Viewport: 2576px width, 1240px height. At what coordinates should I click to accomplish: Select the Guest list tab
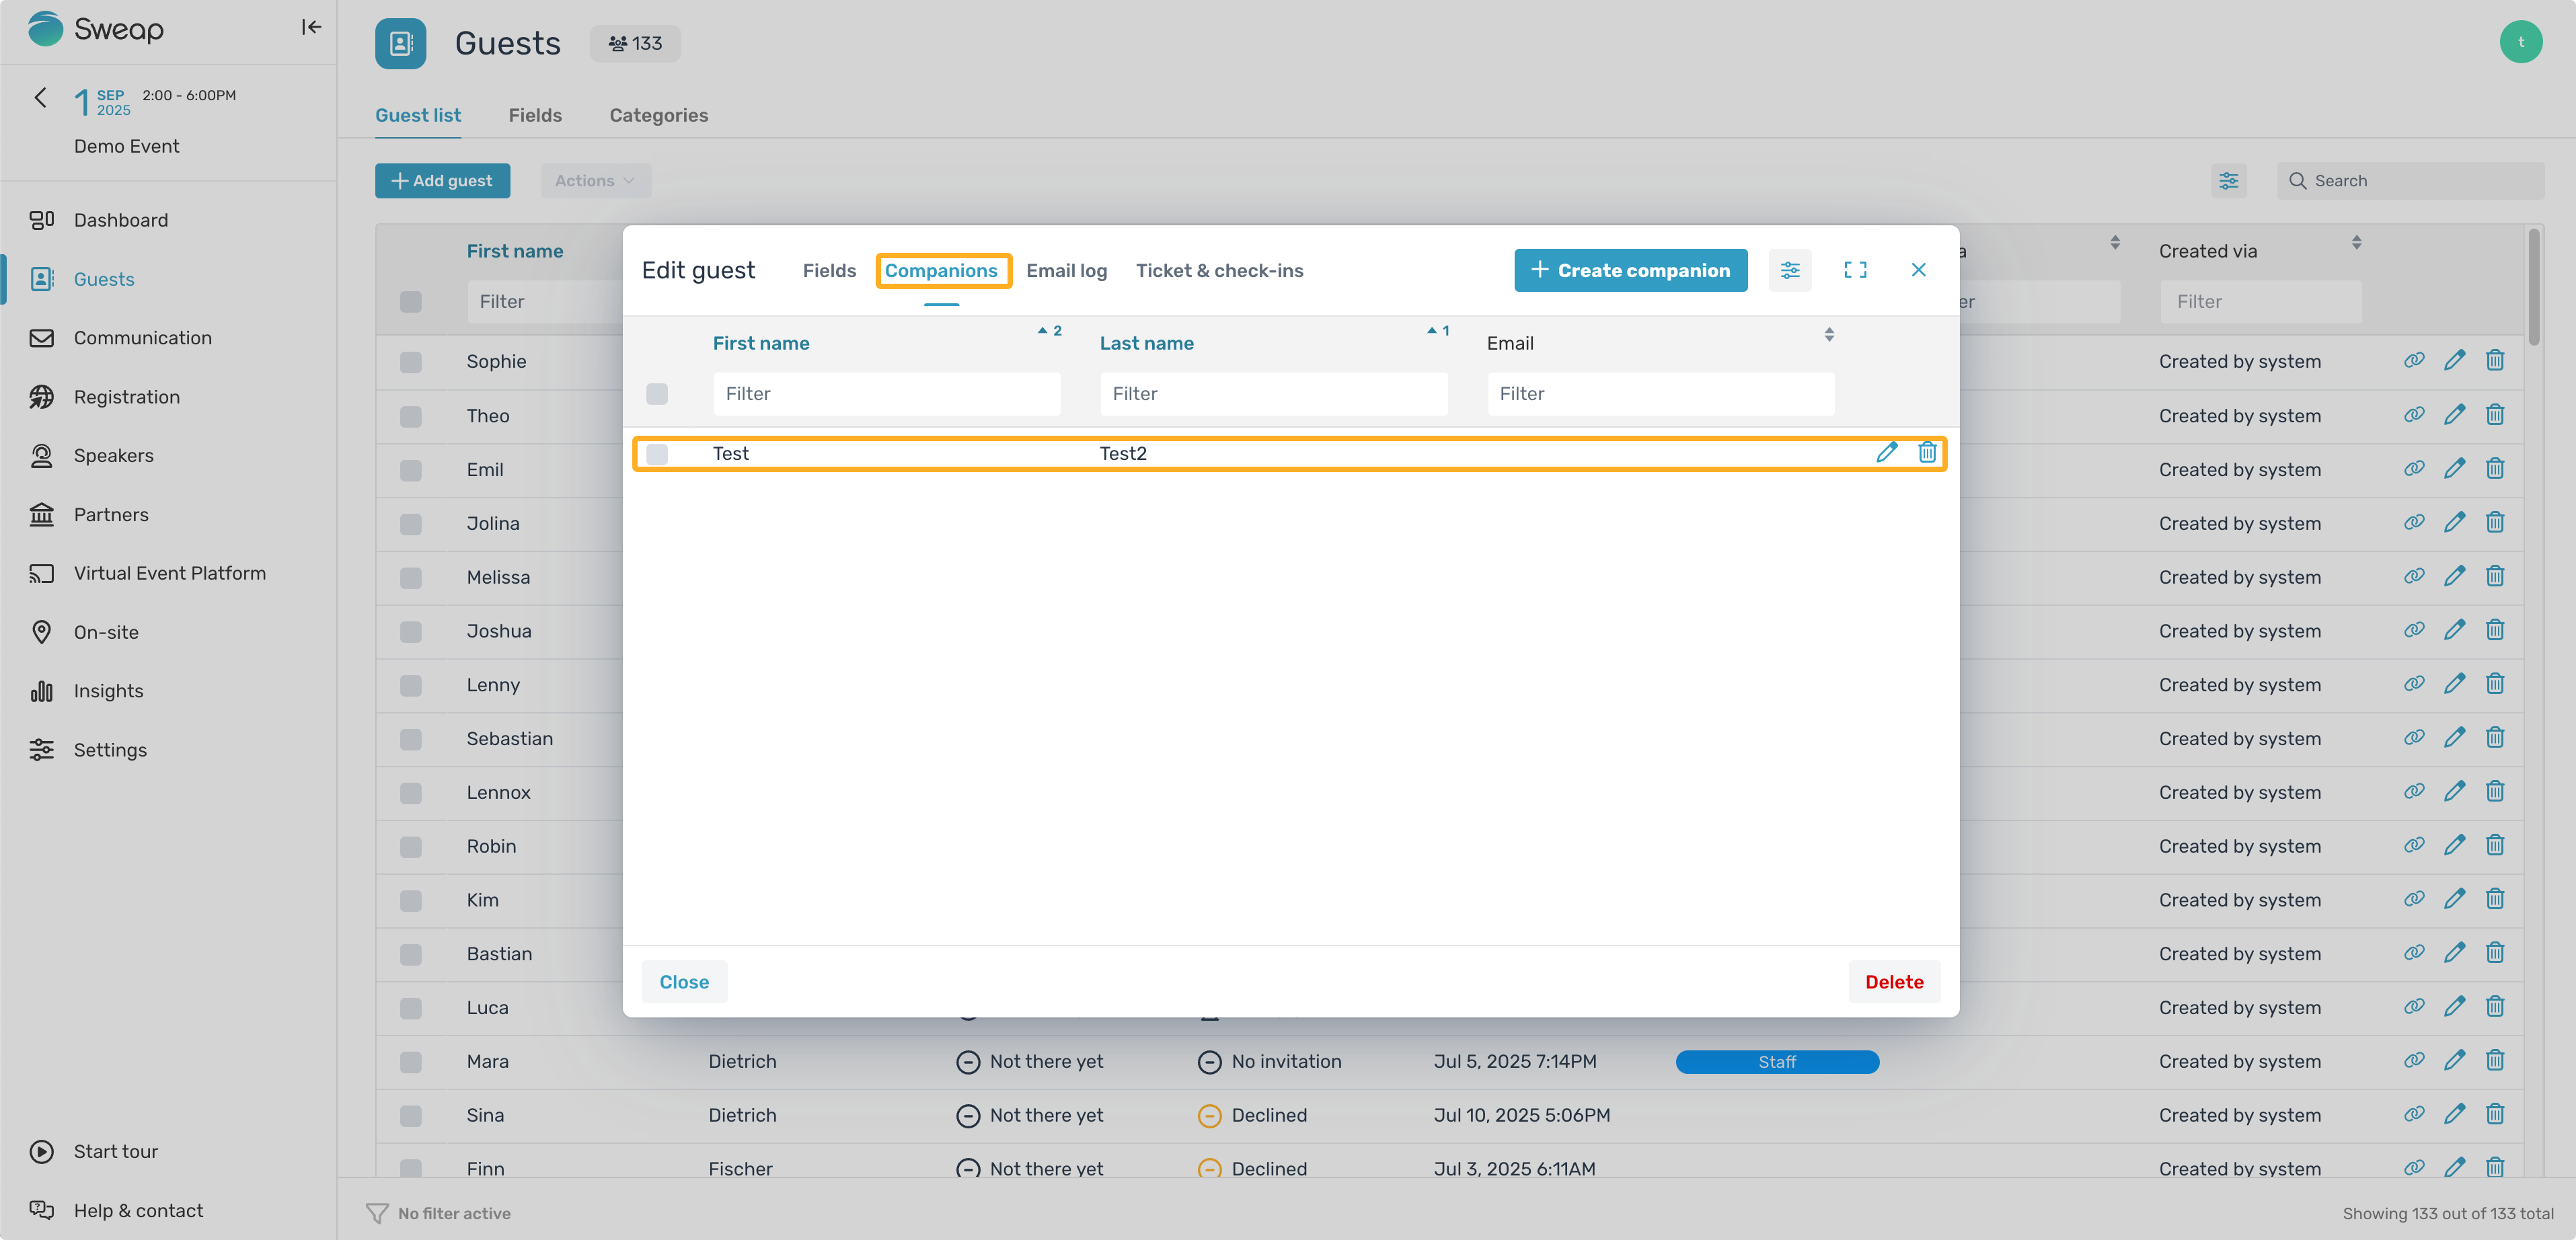(x=418, y=115)
